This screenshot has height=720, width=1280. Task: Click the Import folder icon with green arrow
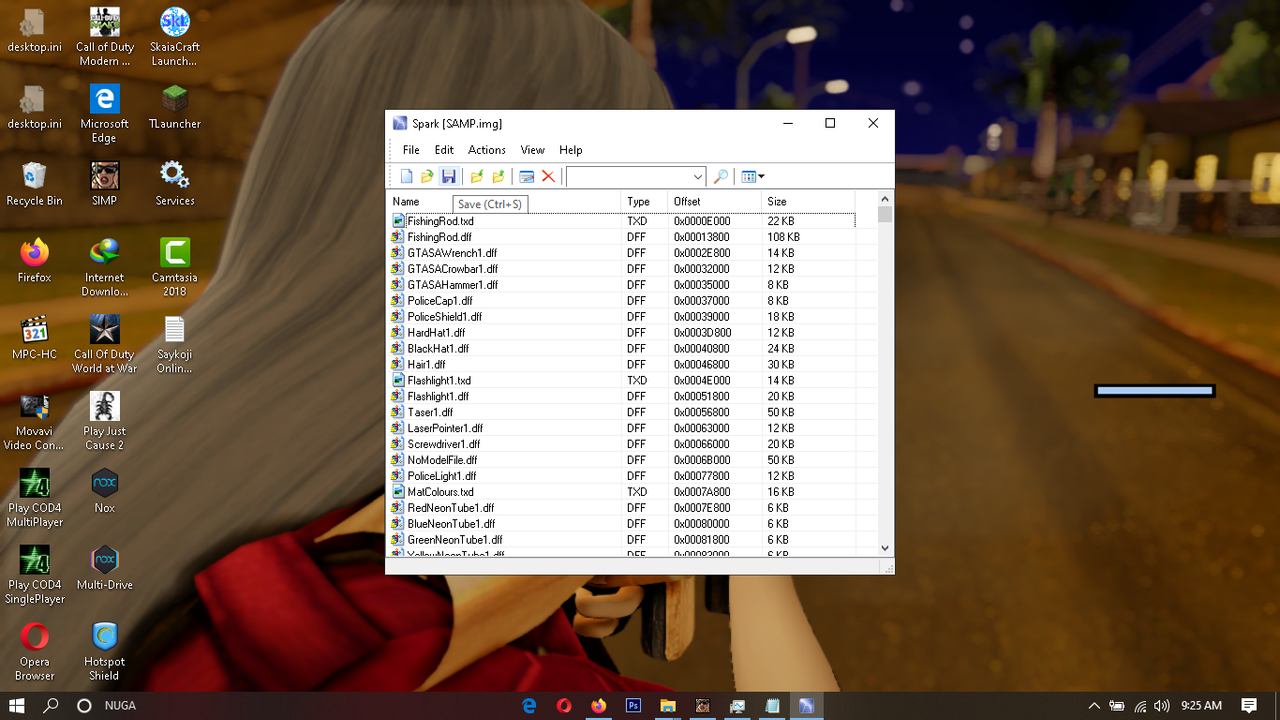477,177
